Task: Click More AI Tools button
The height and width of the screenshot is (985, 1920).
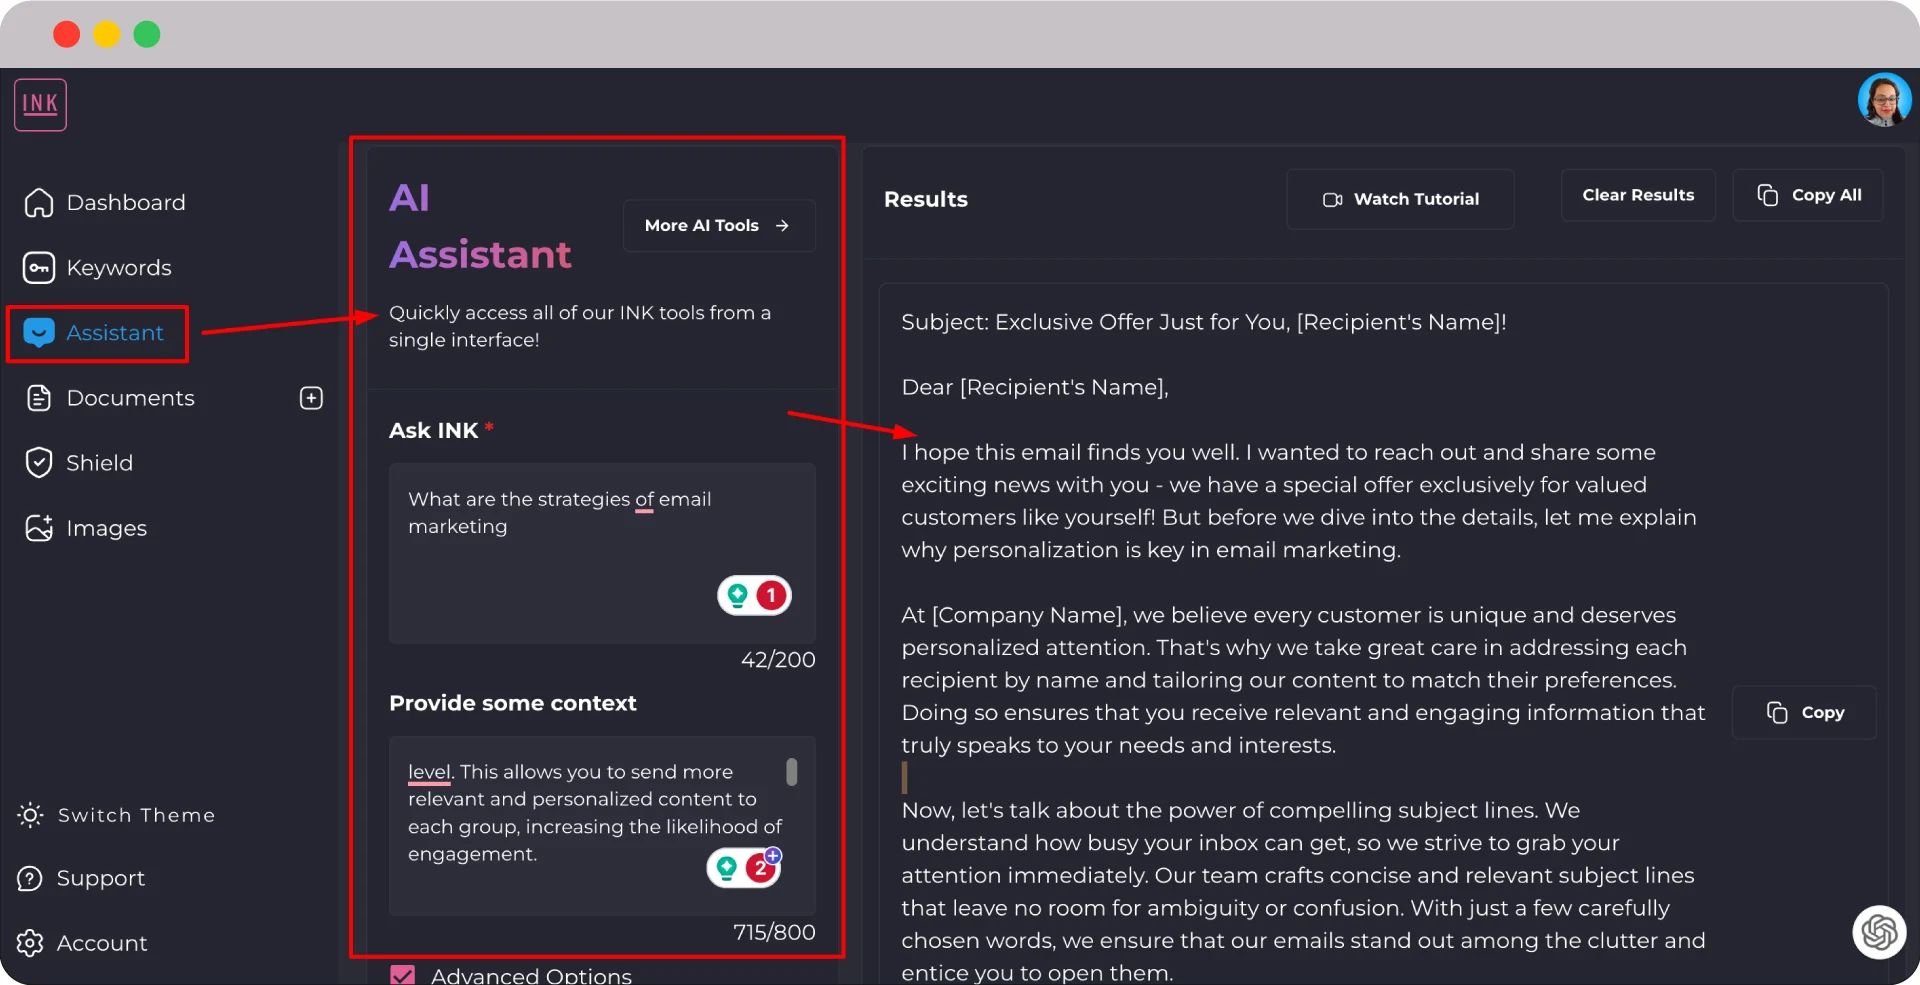Action: coord(719,226)
